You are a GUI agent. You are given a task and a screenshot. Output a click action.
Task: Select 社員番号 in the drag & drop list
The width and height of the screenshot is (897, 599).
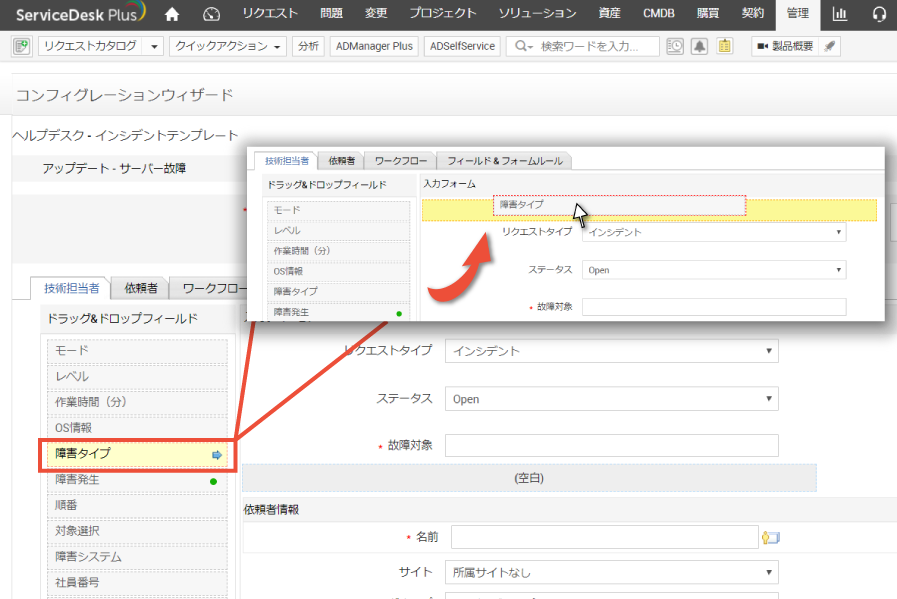click(137, 582)
